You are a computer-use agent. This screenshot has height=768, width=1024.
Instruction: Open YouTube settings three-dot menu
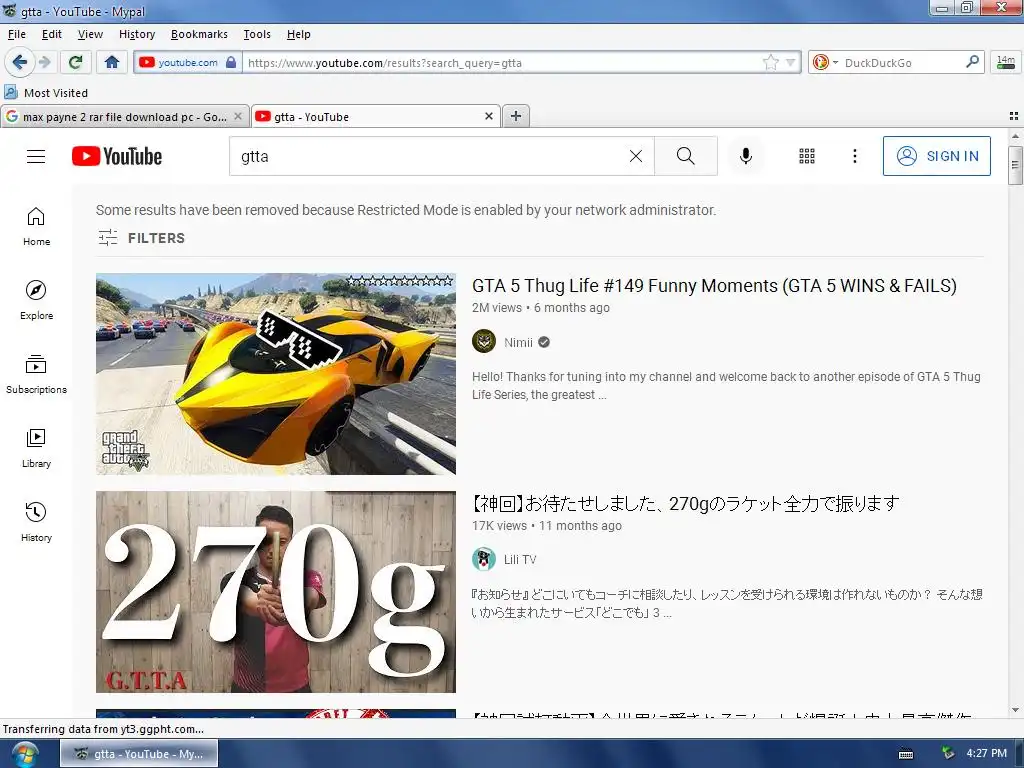point(854,156)
